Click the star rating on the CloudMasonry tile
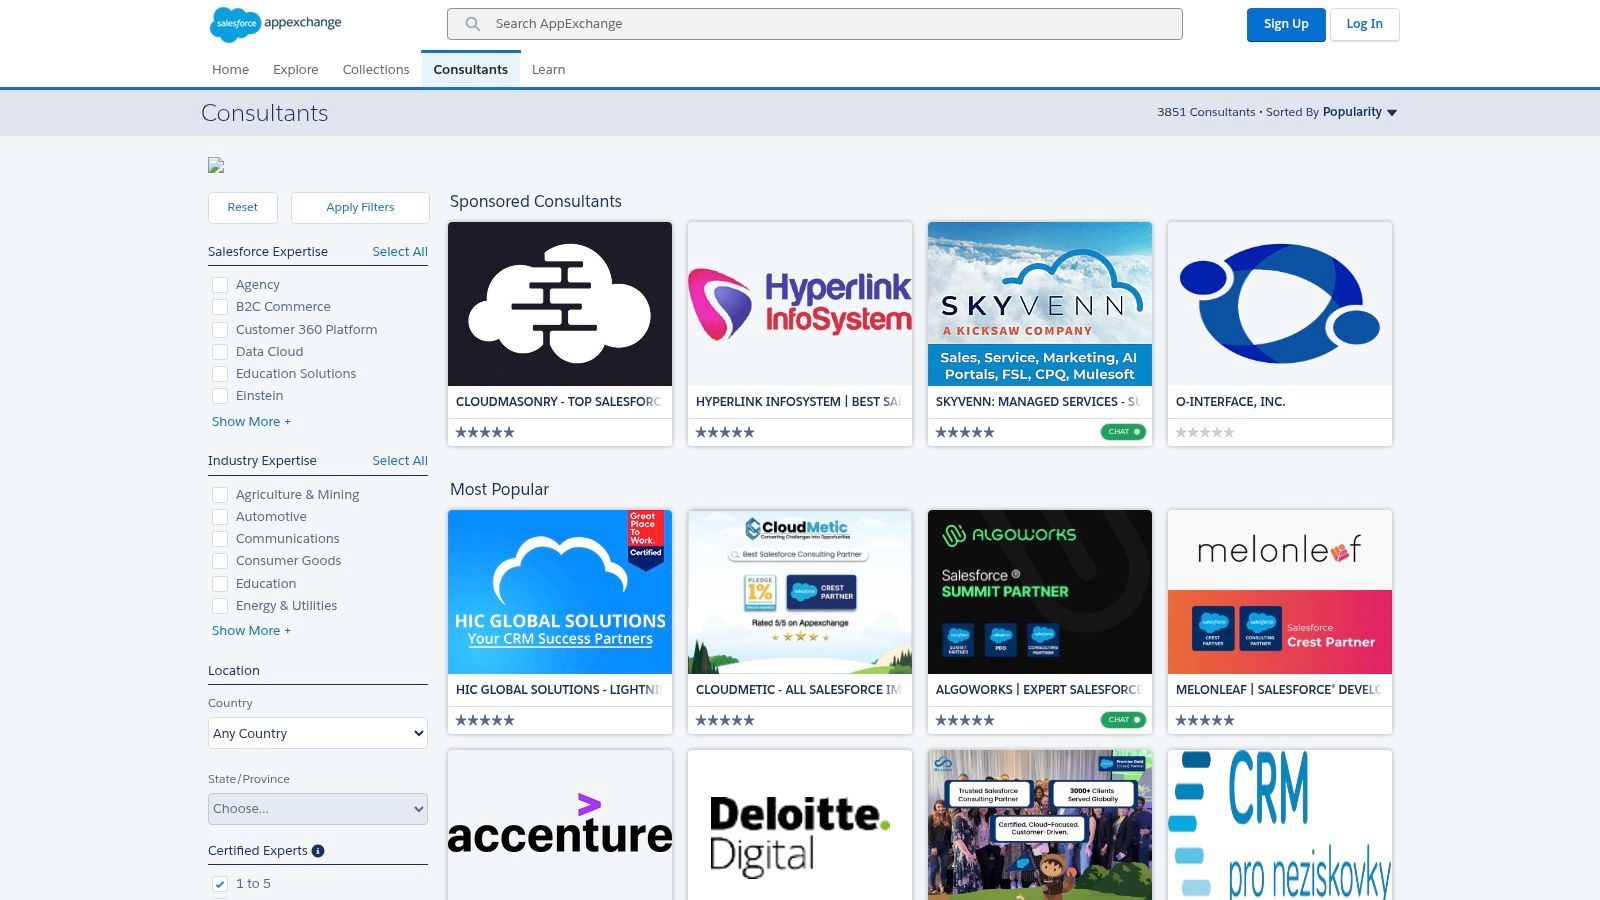 point(484,432)
